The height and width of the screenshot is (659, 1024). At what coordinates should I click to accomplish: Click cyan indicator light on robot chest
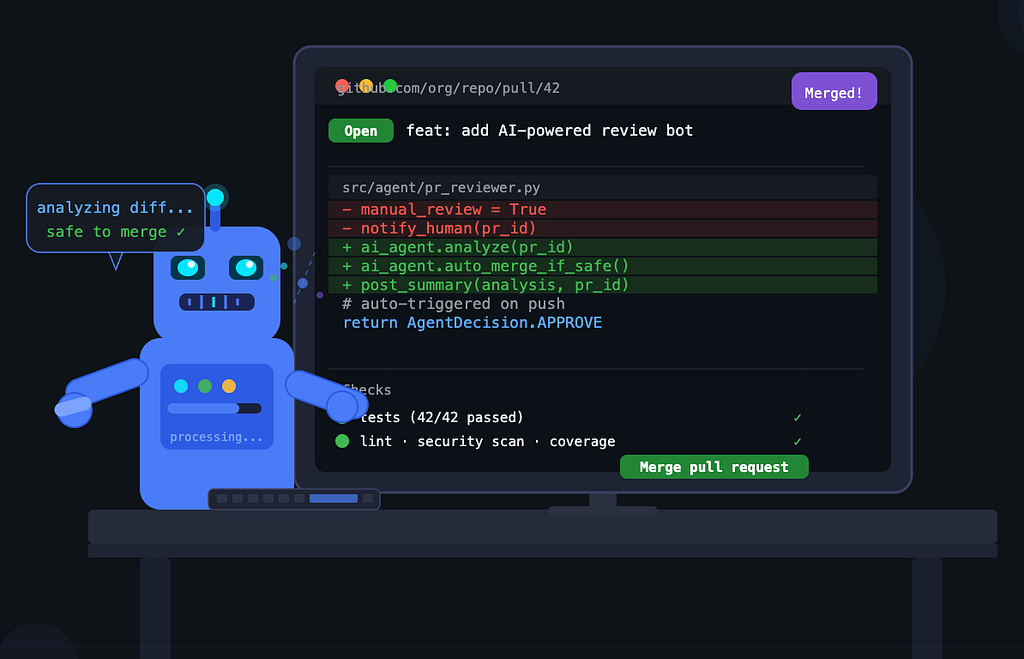coord(181,386)
